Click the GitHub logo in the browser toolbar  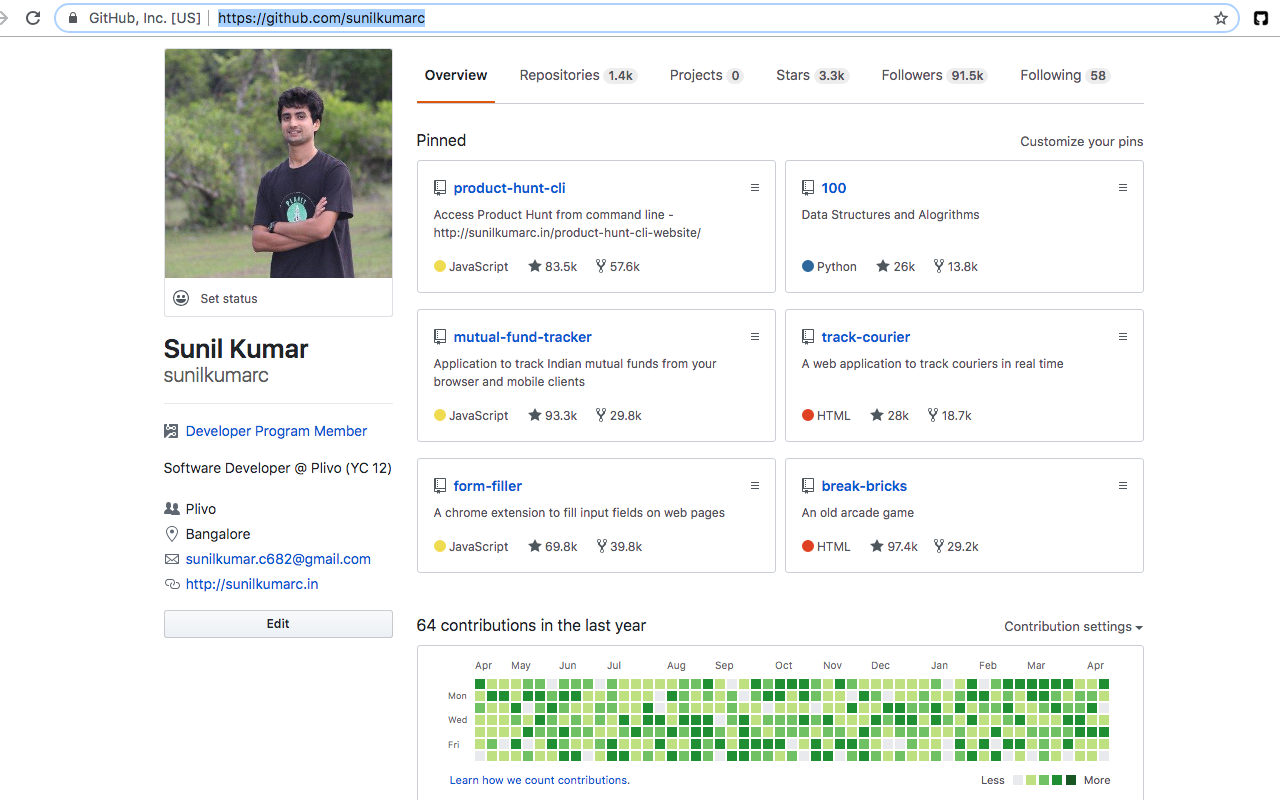(1263, 17)
